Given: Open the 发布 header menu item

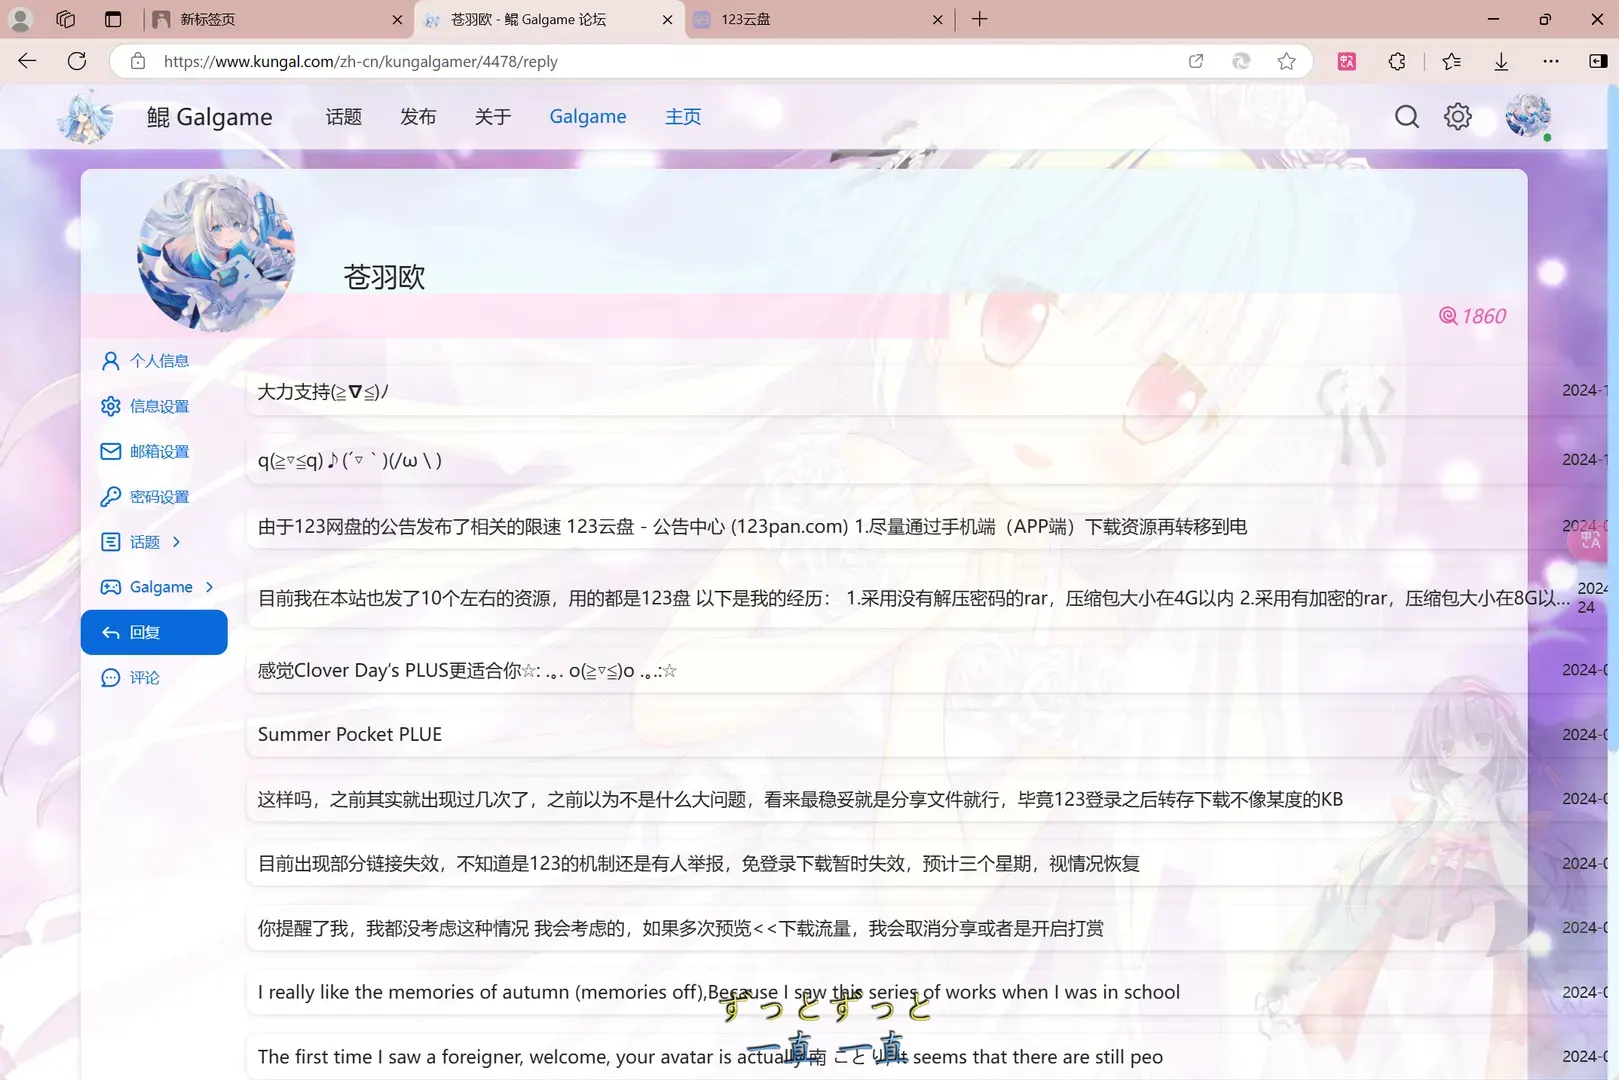Looking at the screenshot, I should pyautogui.click(x=418, y=117).
